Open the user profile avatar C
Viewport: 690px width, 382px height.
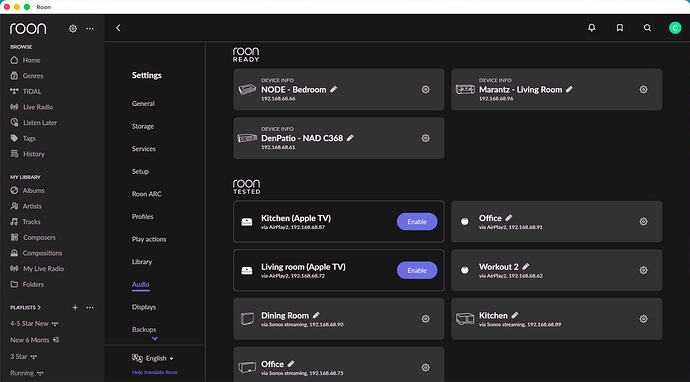[675, 28]
